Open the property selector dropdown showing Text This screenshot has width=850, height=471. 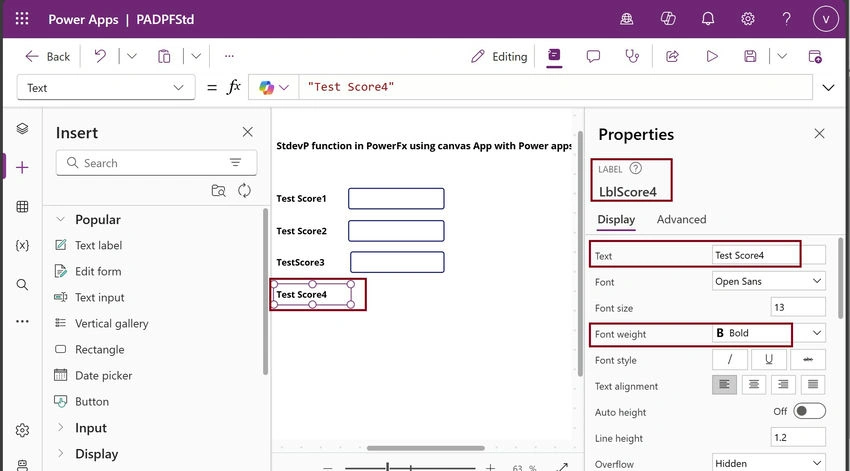tap(106, 88)
